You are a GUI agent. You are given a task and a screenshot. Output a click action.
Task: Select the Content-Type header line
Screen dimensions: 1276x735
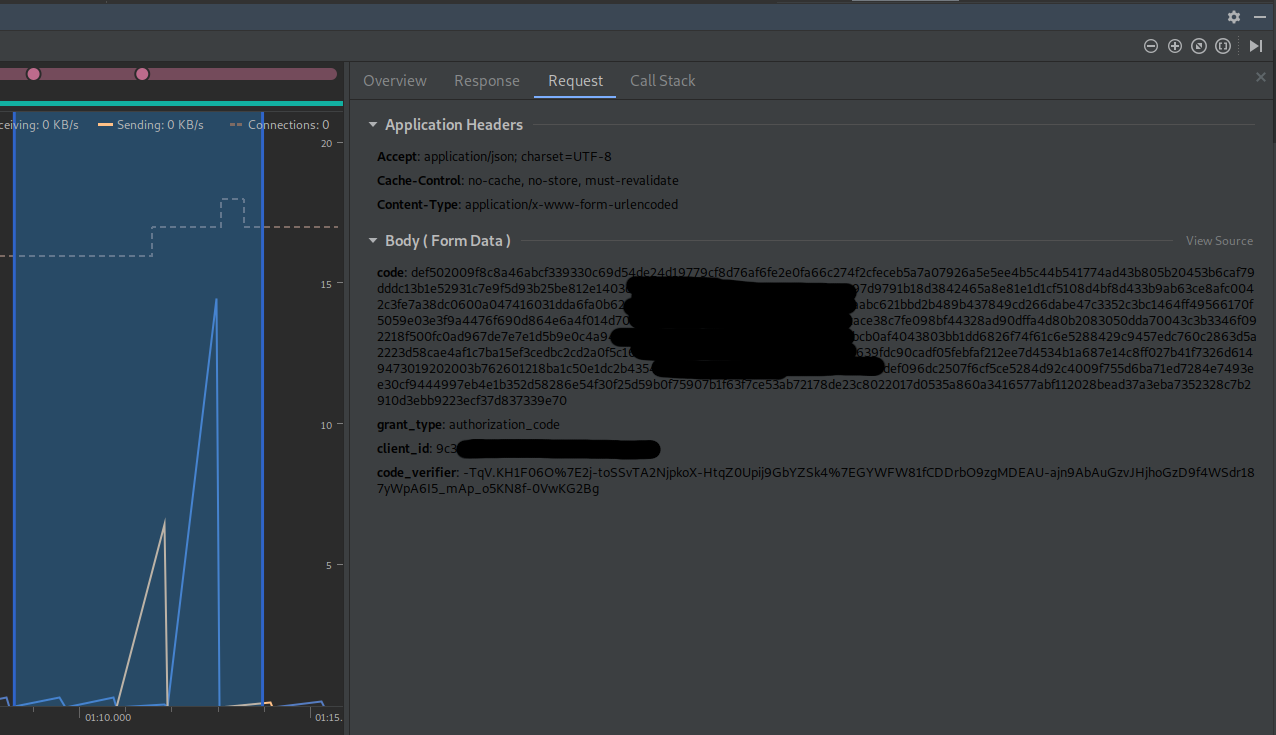(527, 205)
